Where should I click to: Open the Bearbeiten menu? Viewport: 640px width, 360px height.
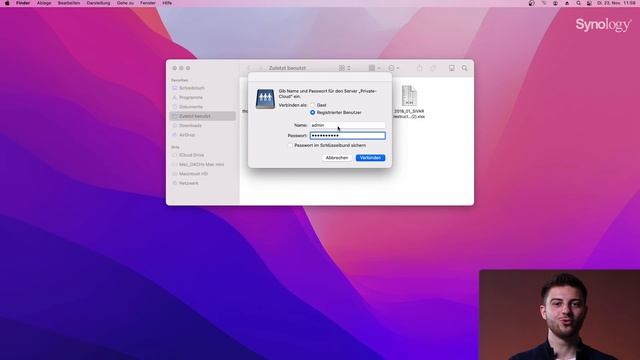tap(69, 3)
